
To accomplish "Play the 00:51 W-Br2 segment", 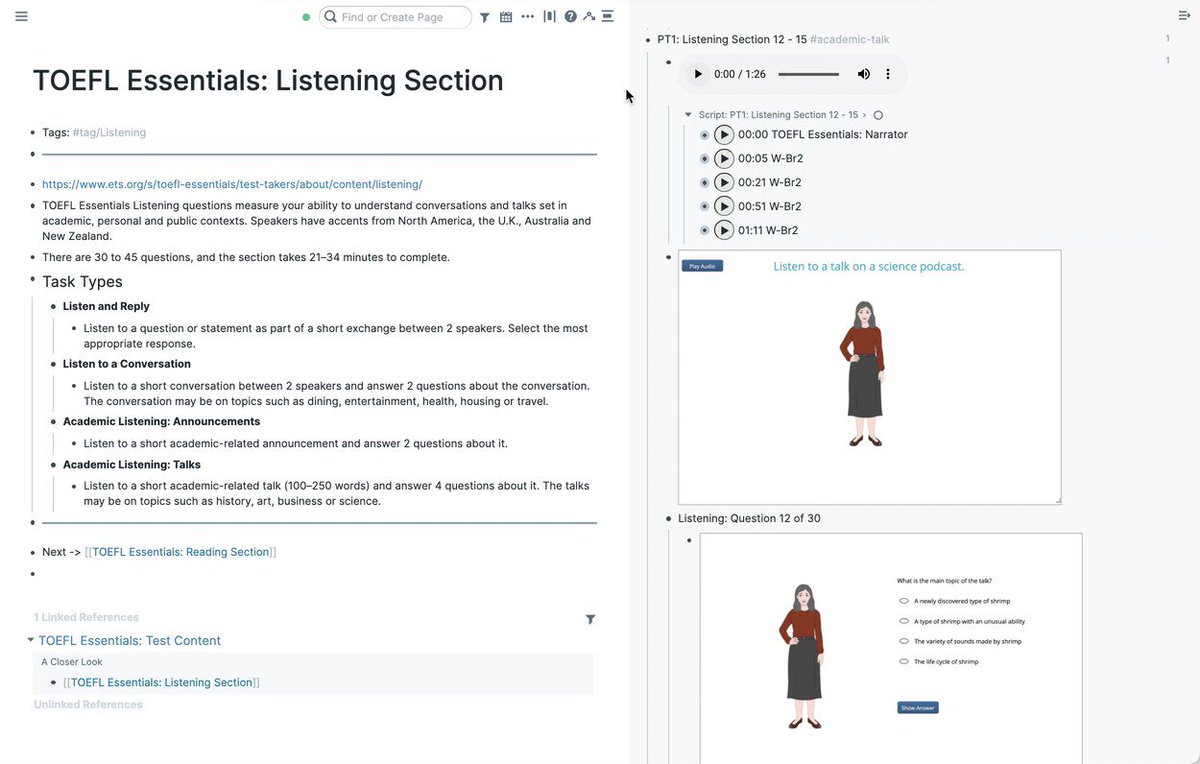I will 724,206.
